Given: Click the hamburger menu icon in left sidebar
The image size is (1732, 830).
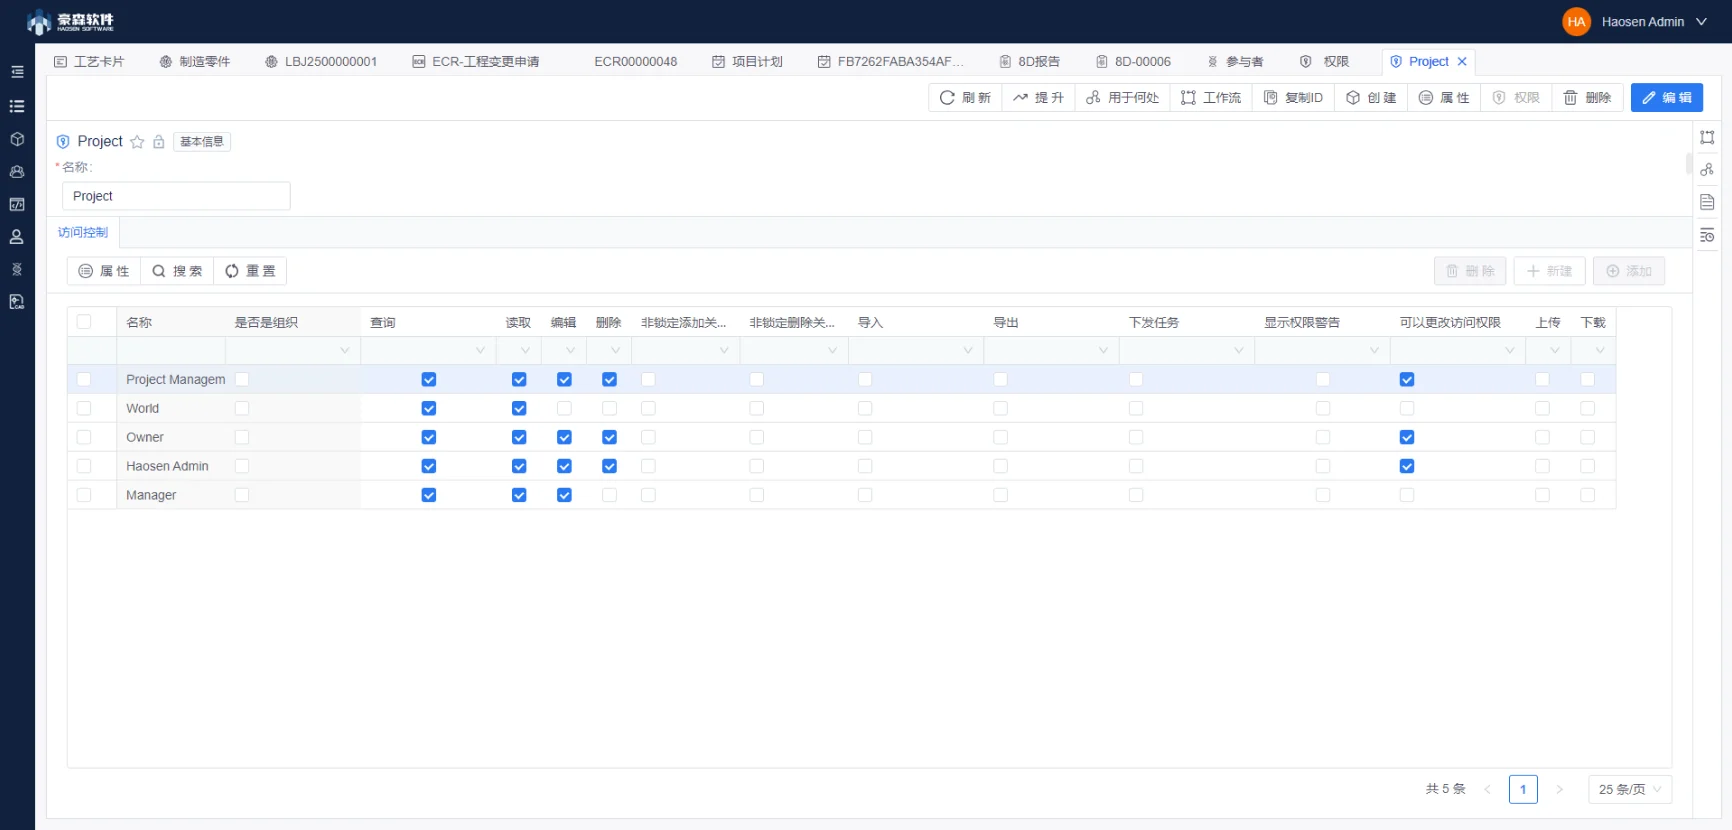Looking at the screenshot, I should [17, 72].
